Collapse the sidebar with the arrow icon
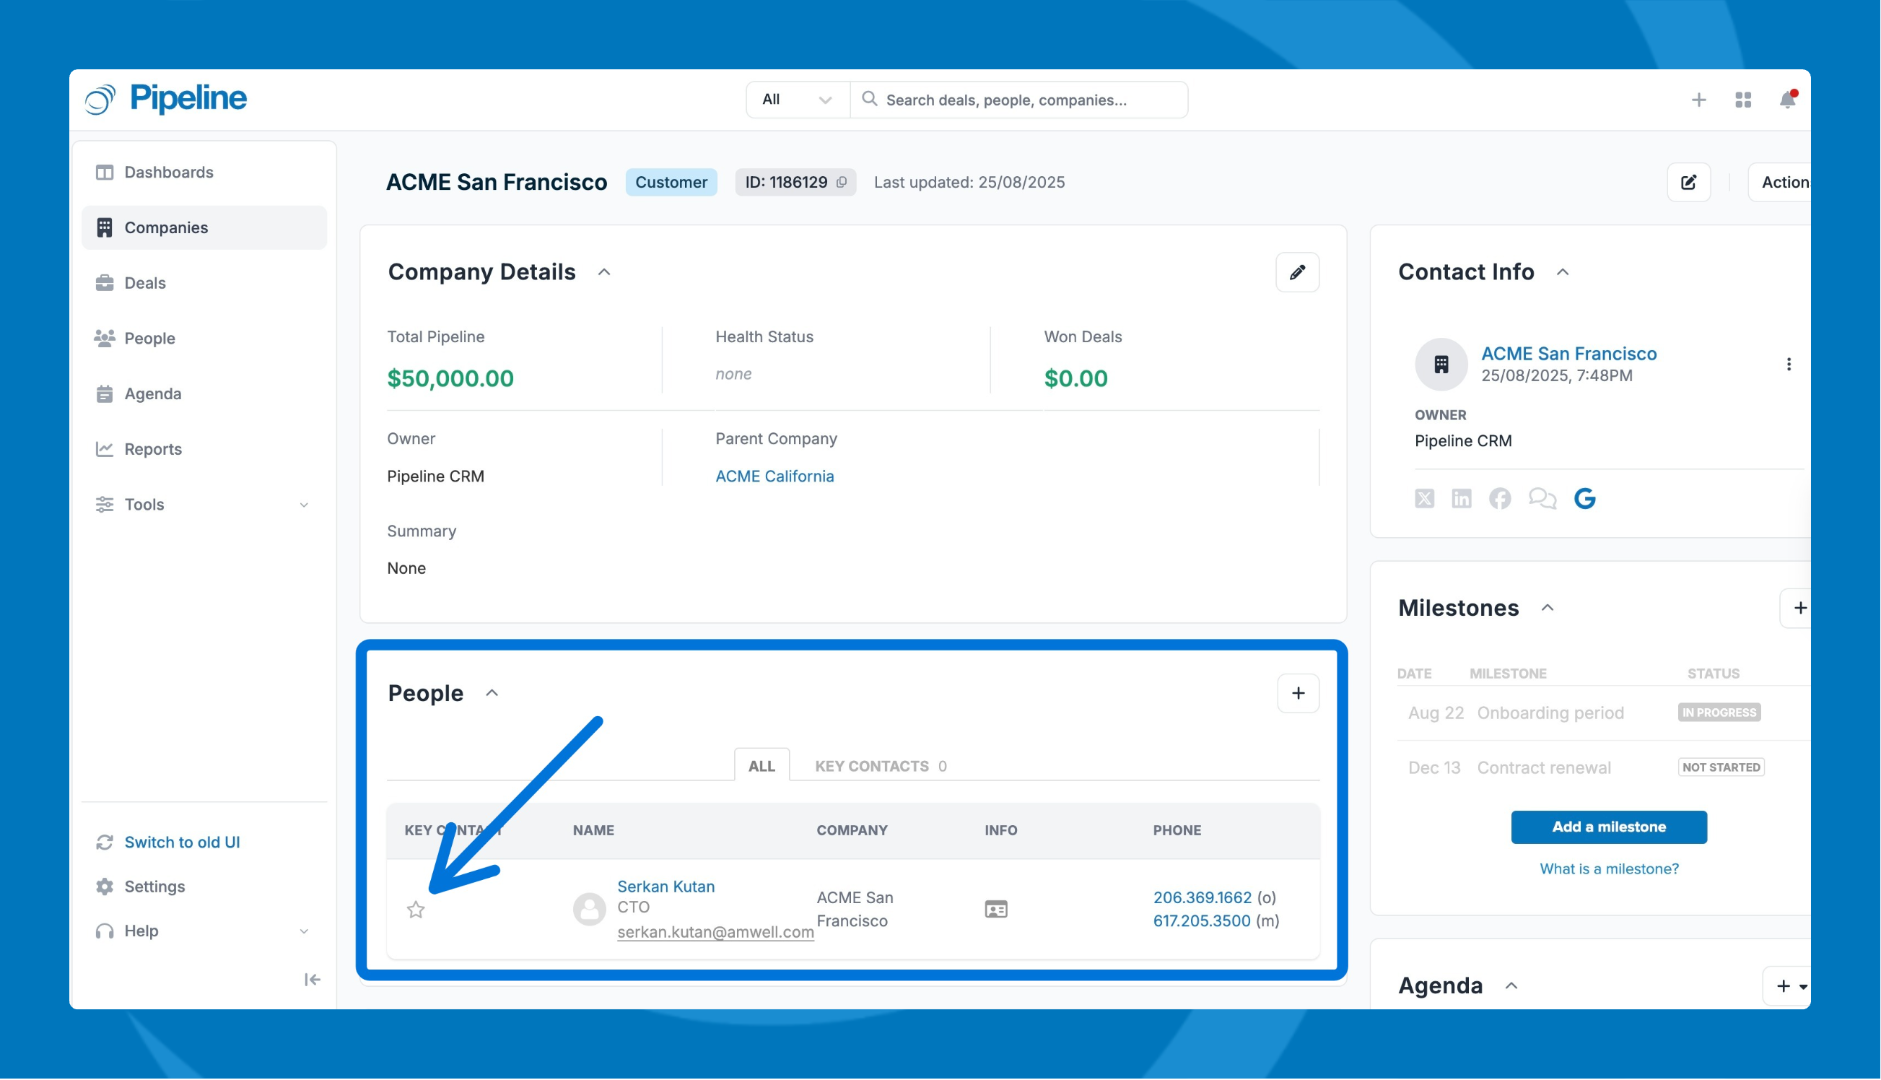The image size is (1881, 1080). click(312, 980)
